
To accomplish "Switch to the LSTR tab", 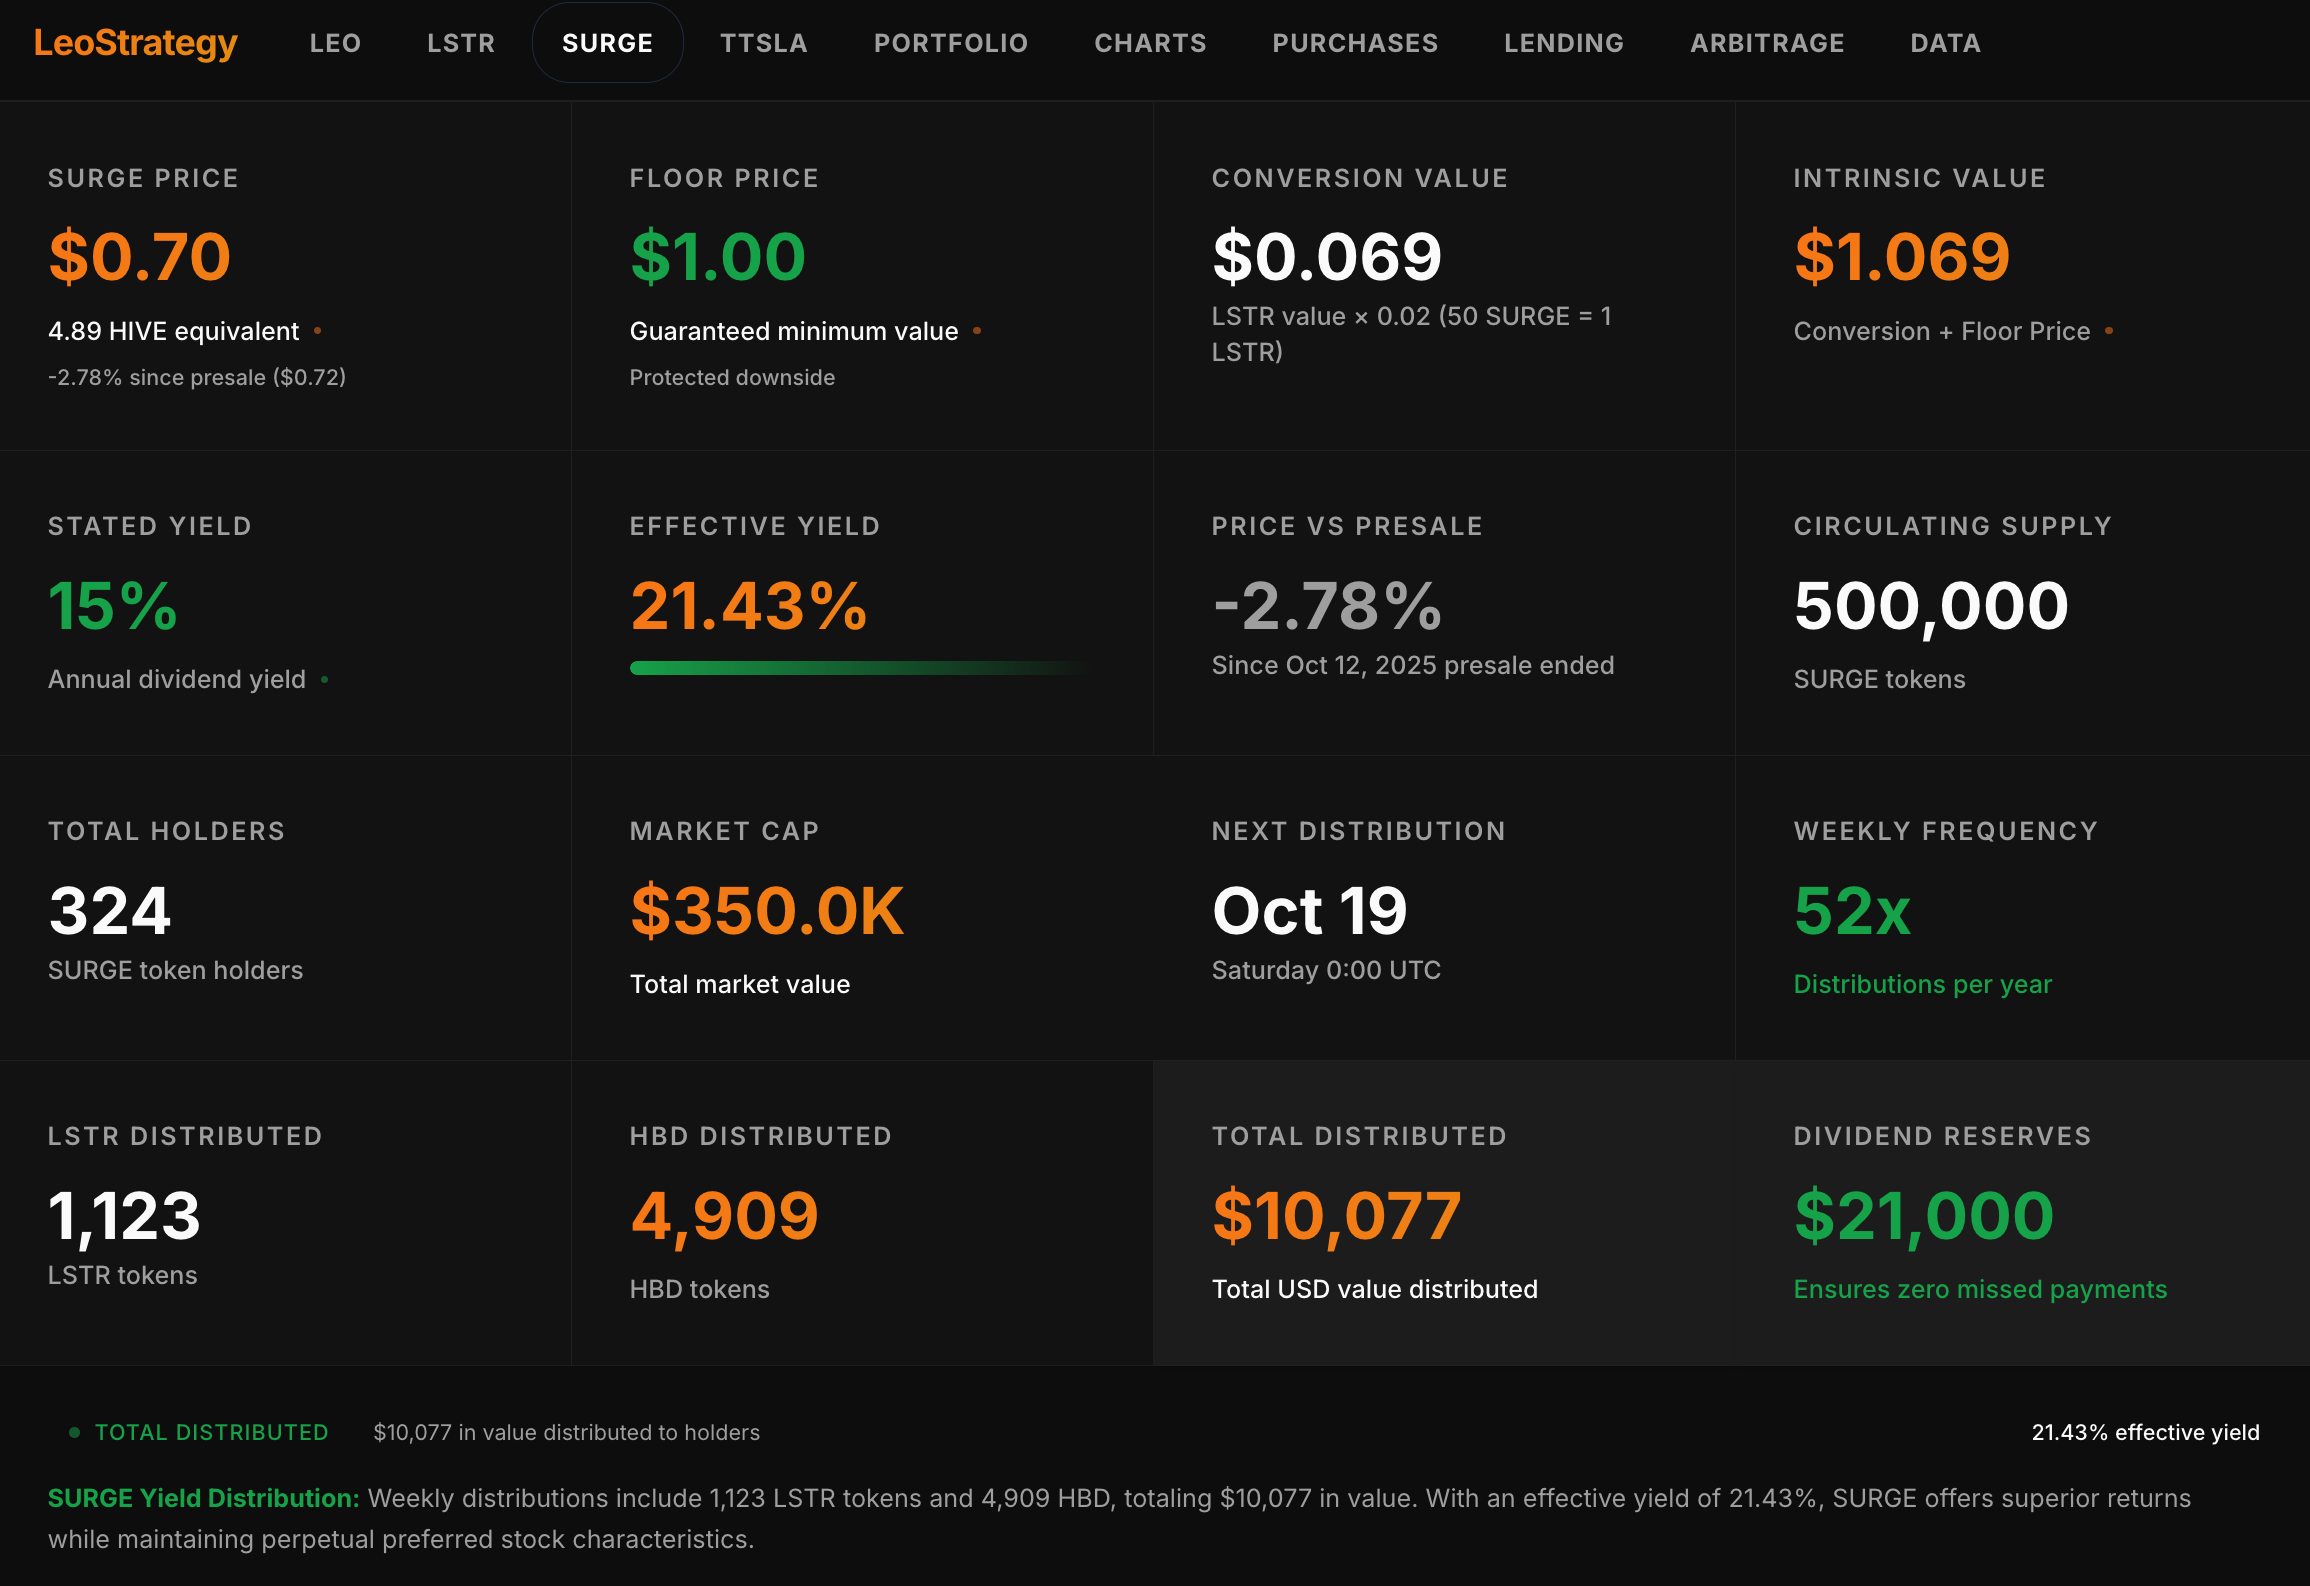I will coord(461,43).
